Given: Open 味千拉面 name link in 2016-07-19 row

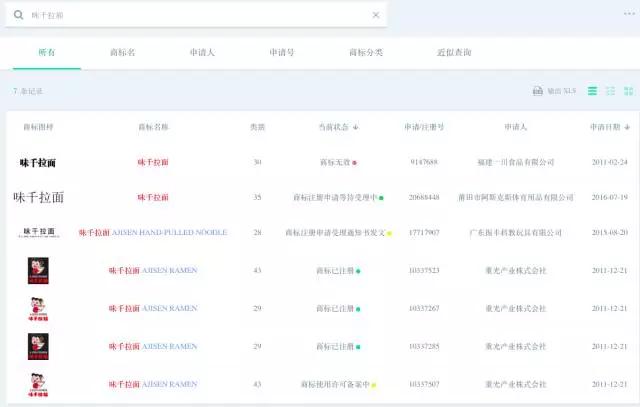Looking at the screenshot, I should pos(153,198).
